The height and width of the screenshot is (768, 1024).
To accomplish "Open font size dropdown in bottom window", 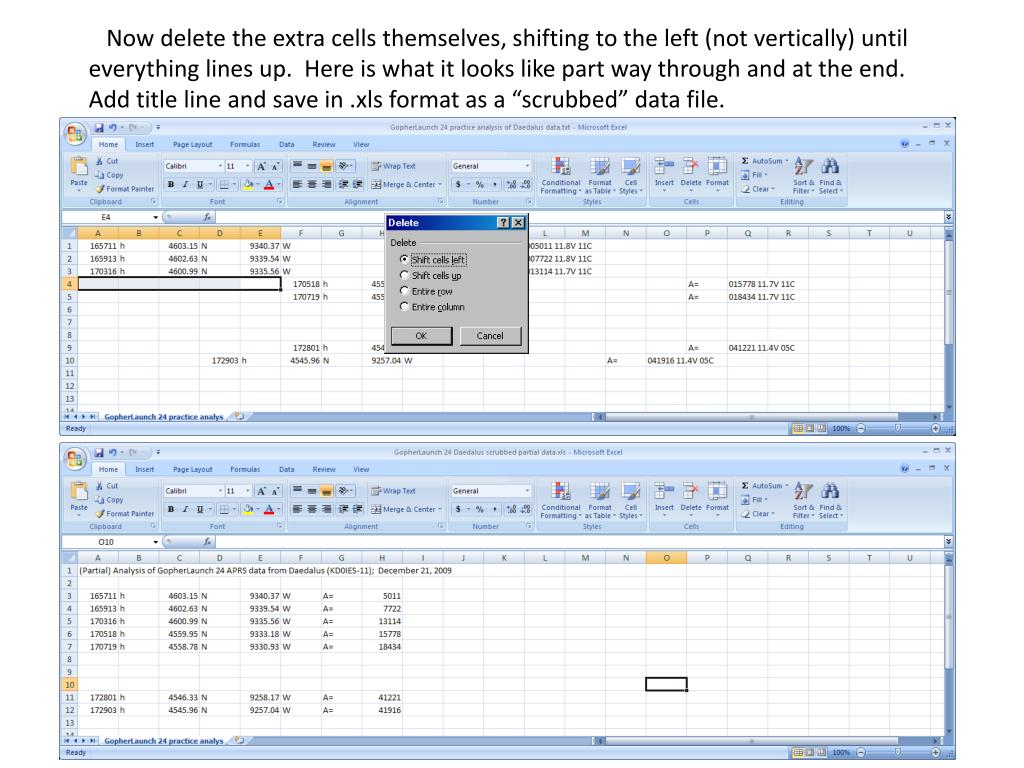I will pos(248,490).
